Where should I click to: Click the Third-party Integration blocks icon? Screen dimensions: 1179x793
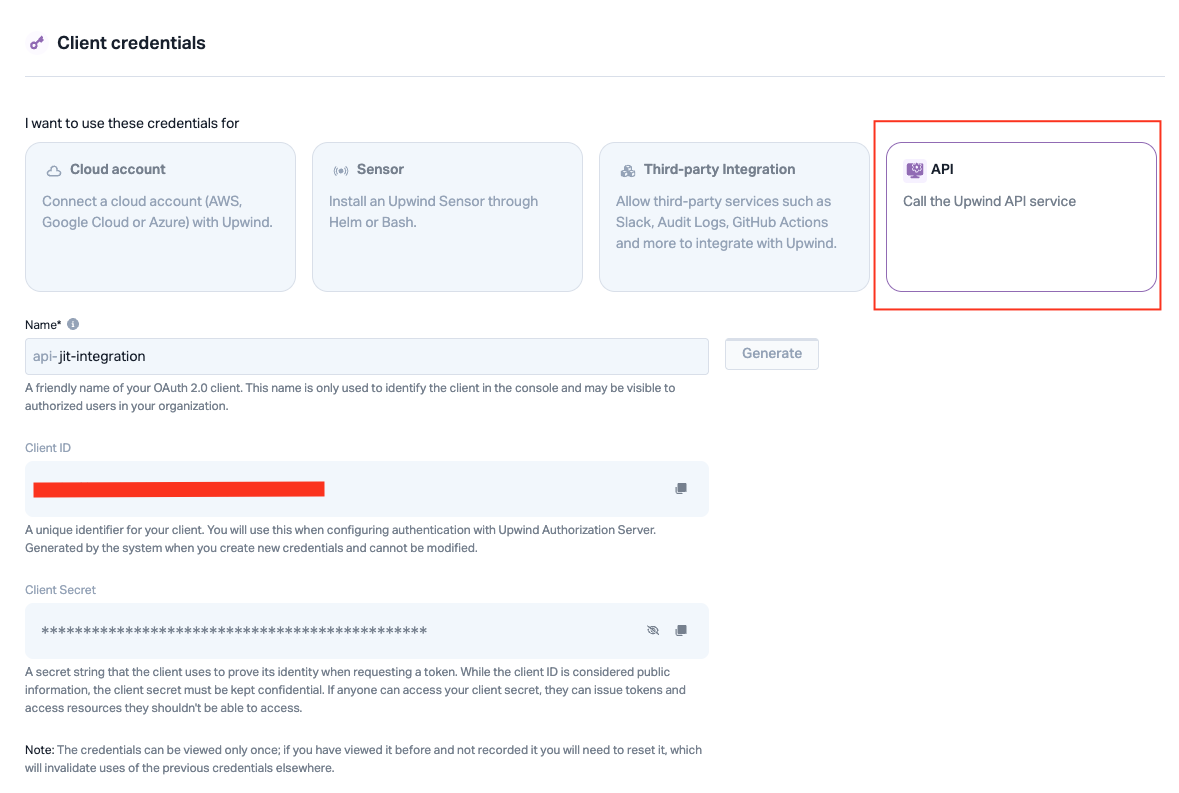click(627, 171)
